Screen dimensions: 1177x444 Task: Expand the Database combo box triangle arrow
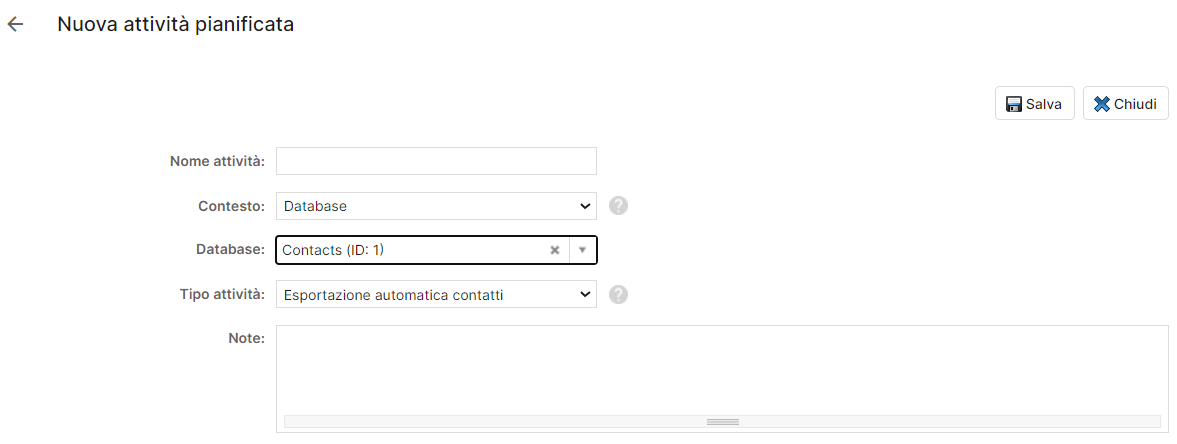pos(582,250)
